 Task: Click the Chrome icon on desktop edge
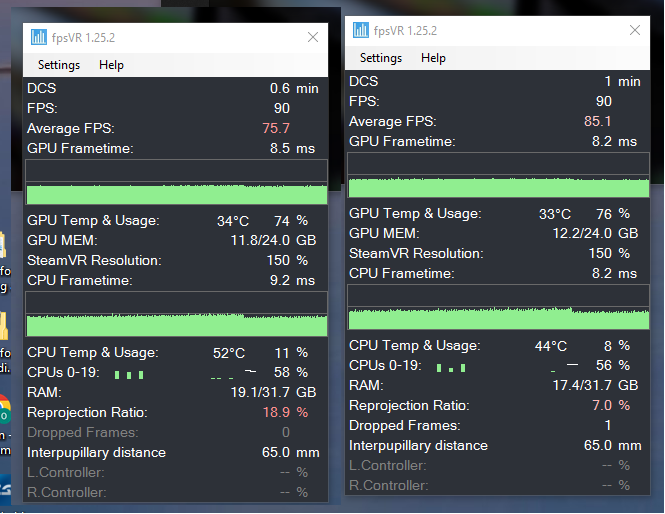tap(4, 411)
